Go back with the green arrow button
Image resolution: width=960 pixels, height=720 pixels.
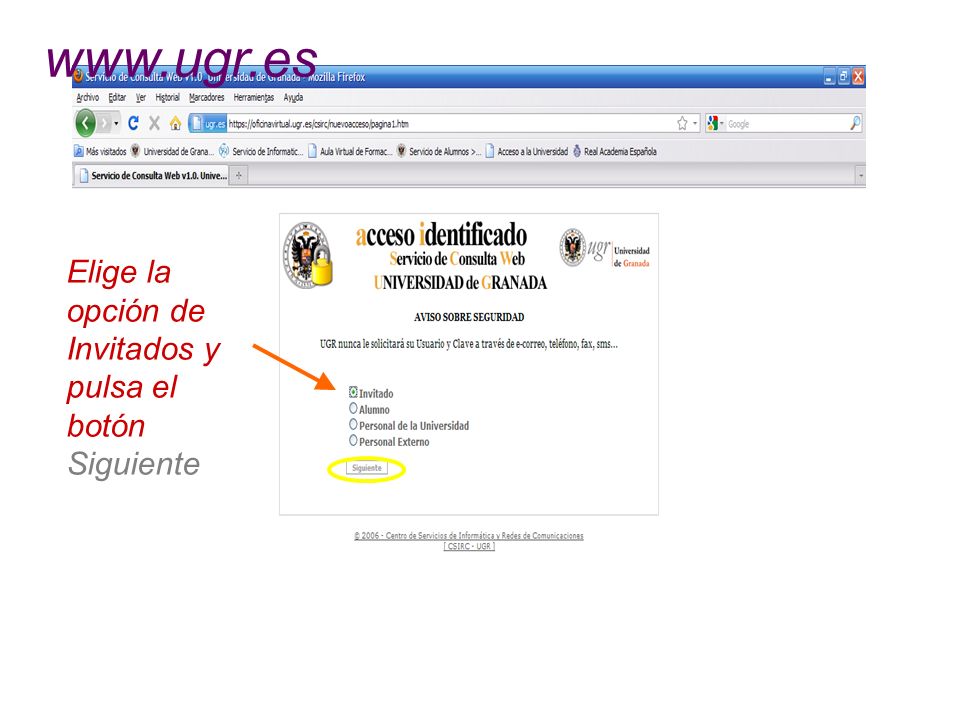coord(85,124)
